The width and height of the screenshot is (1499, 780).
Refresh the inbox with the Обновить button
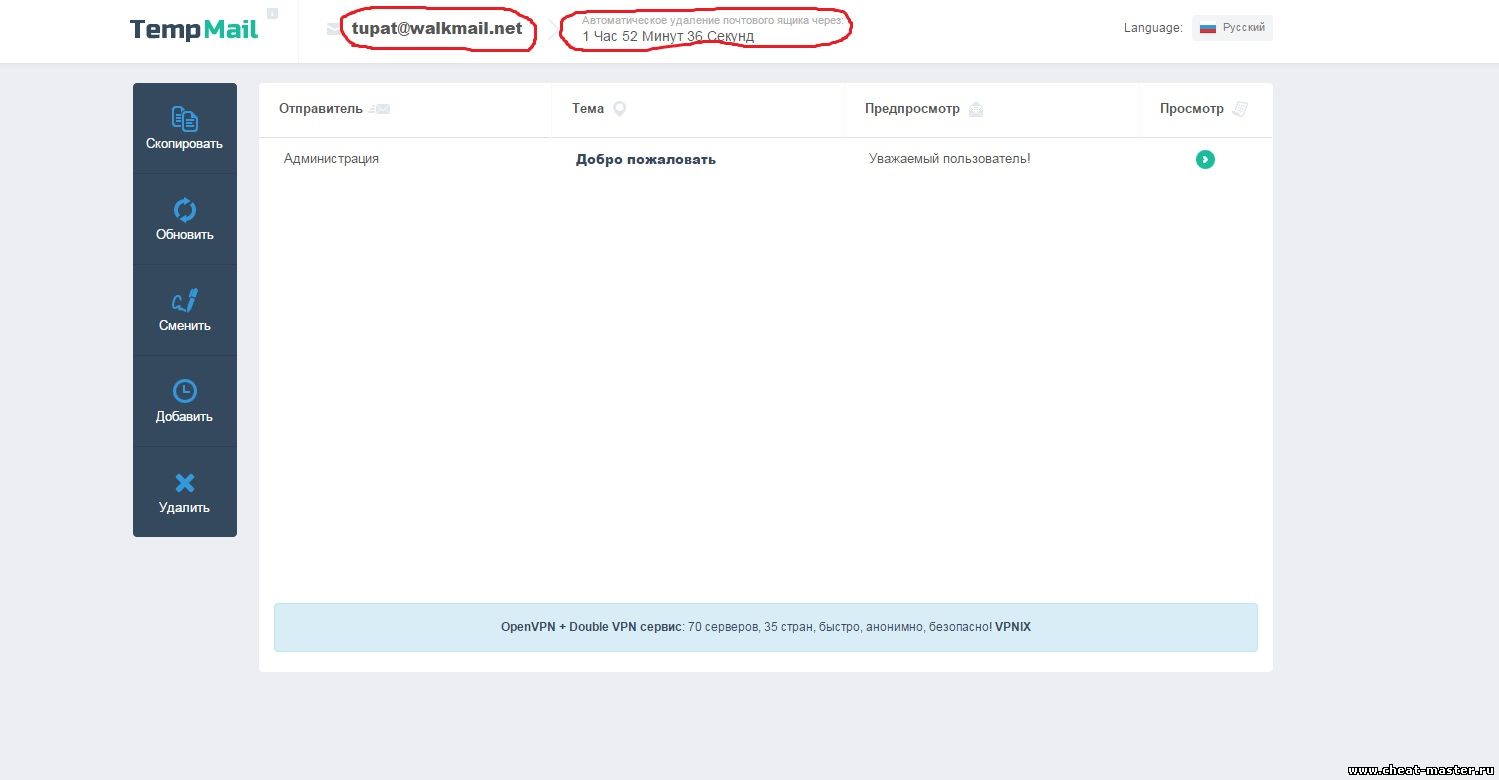click(185, 210)
